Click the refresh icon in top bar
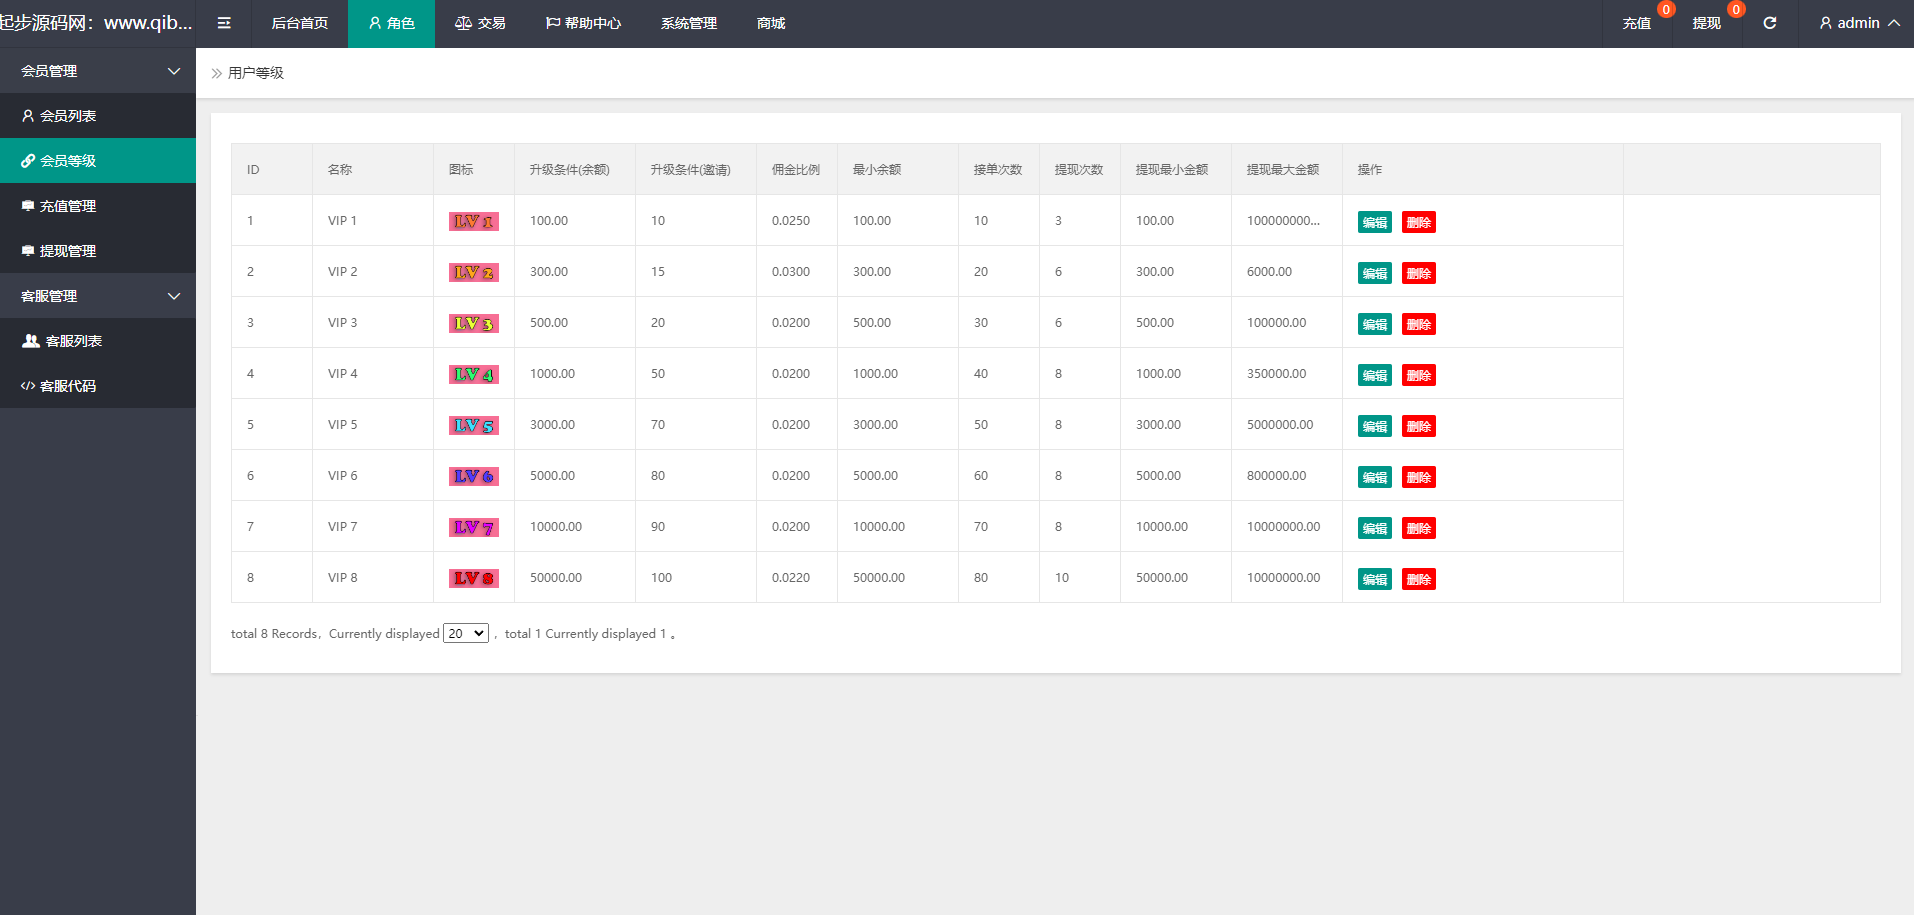1914x915 pixels. (1769, 23)
